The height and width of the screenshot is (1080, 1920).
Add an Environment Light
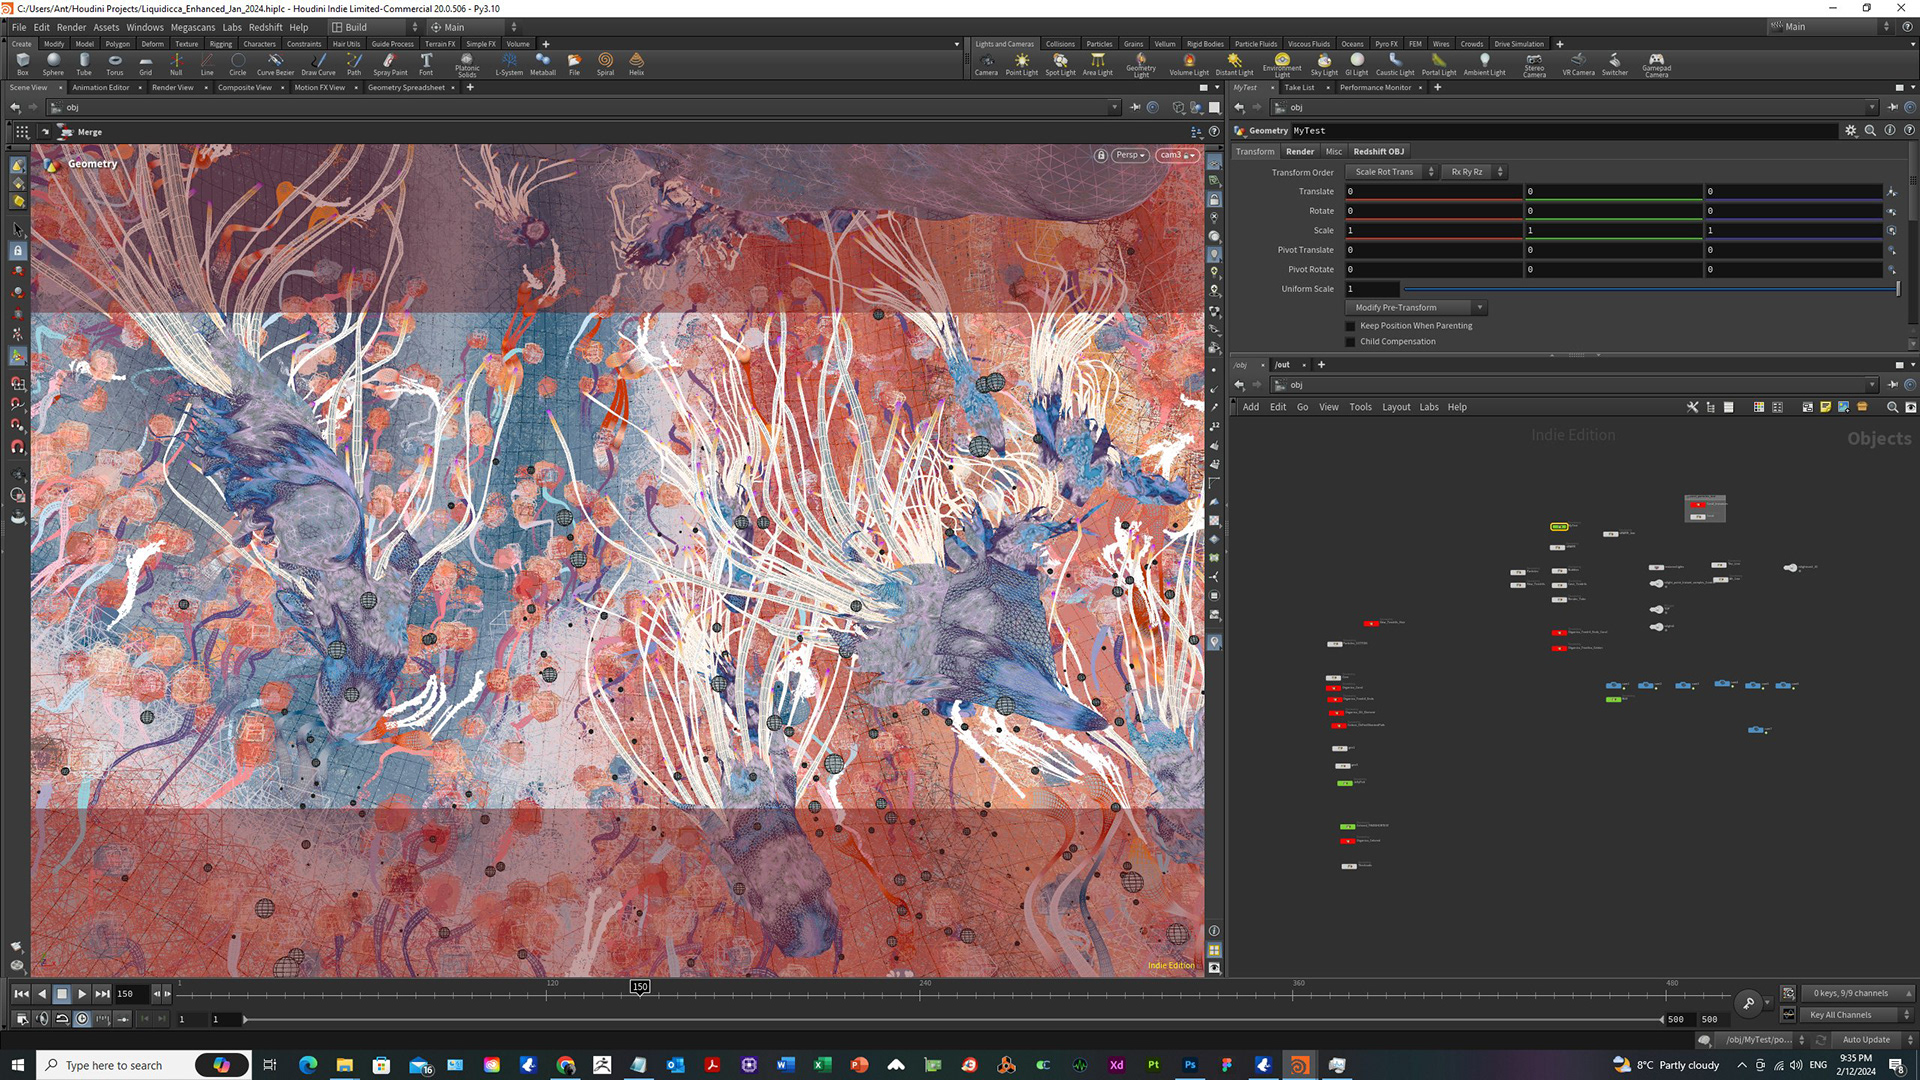pyautogui.click(x=1282, y=64)
